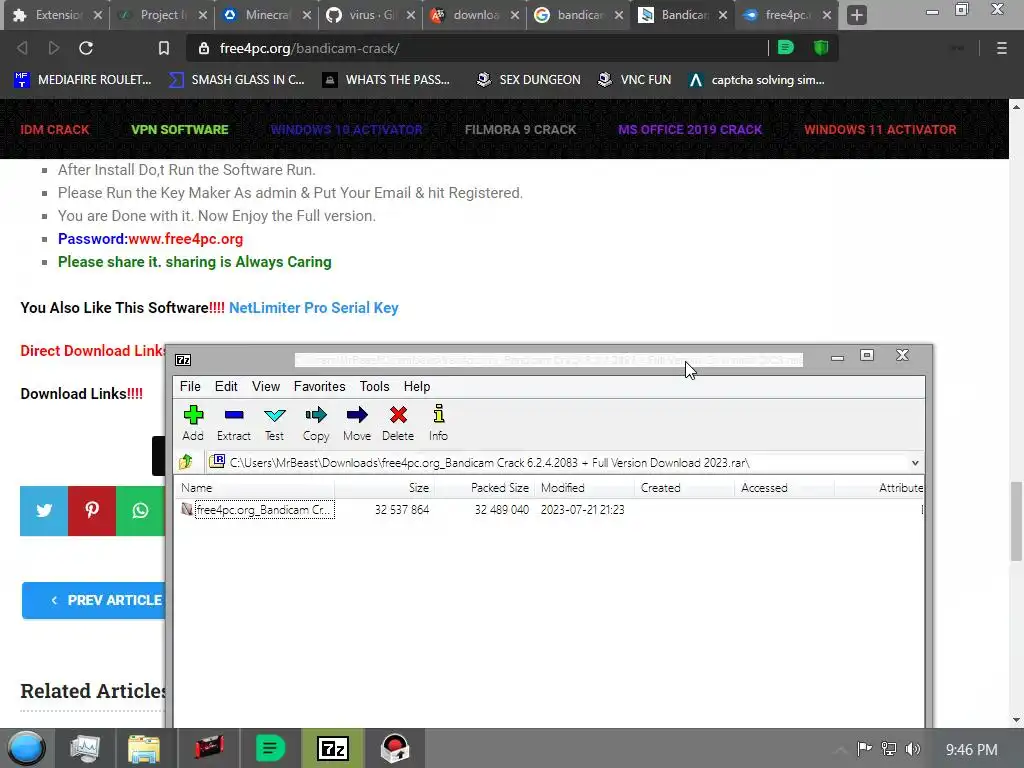The image size is (1024, 768).
Task: Click VPN SOFTWARE nav link
Action: (x=180, y=129)
